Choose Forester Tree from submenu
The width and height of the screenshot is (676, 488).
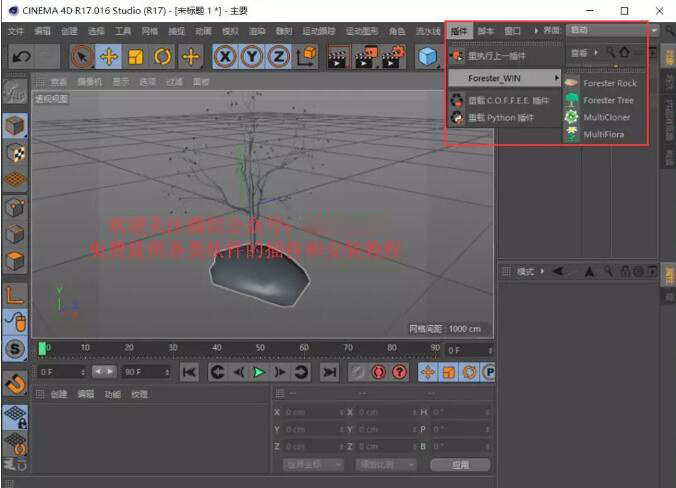pyautogui.click(x=604, y=100)
